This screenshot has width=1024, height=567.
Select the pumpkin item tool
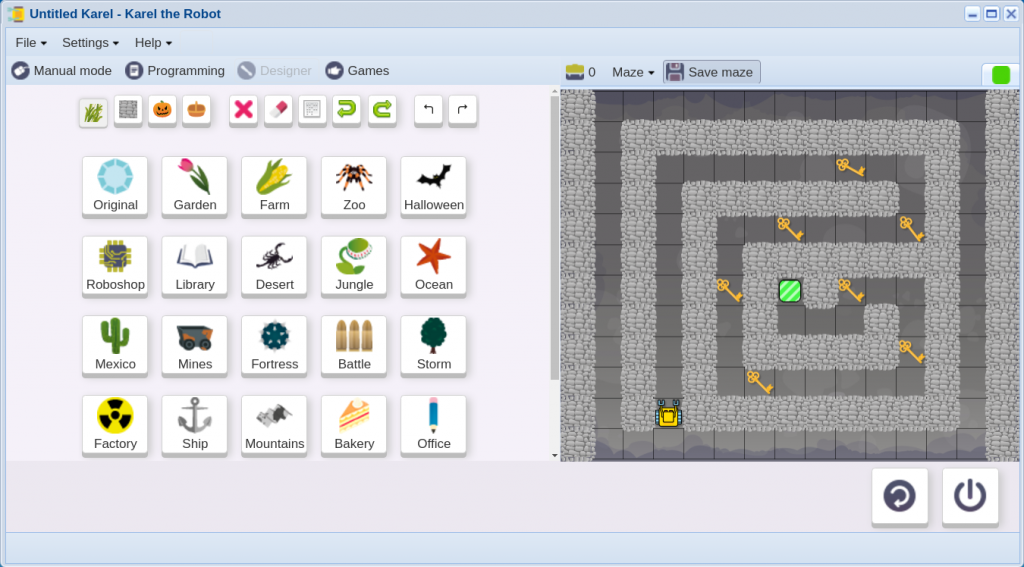(x=162, y=110)
